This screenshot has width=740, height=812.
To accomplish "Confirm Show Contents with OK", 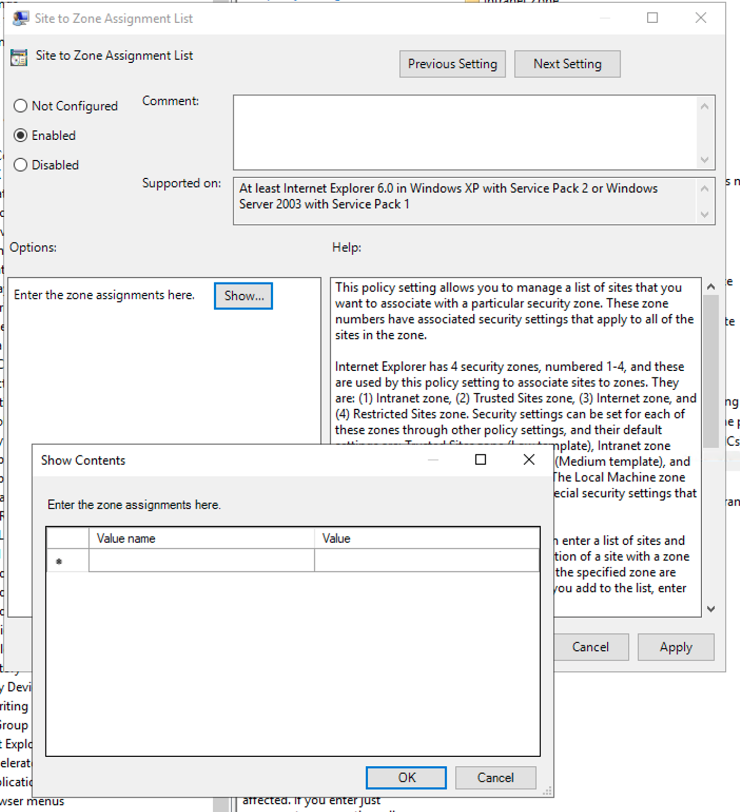I will click(x=406, y=778).
